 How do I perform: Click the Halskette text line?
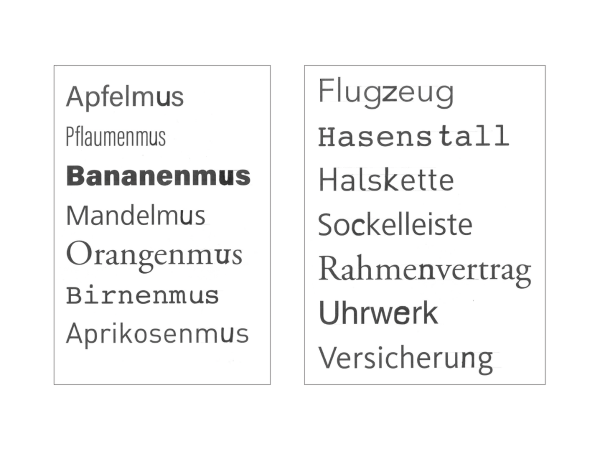[386, 179]
